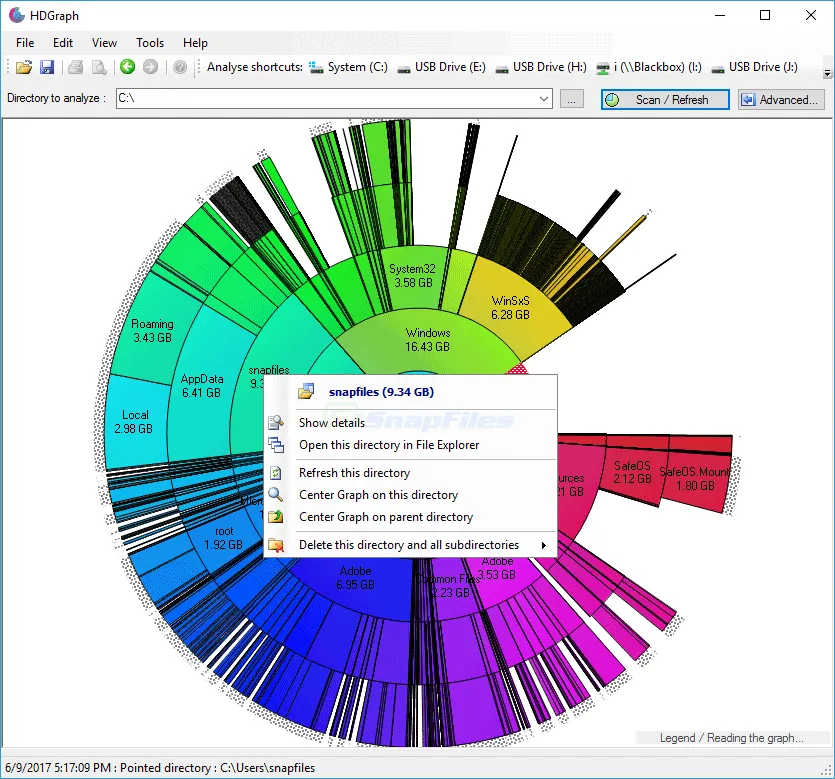
Task: Click the grey forward arrow icon
Action: coord(150,68)
